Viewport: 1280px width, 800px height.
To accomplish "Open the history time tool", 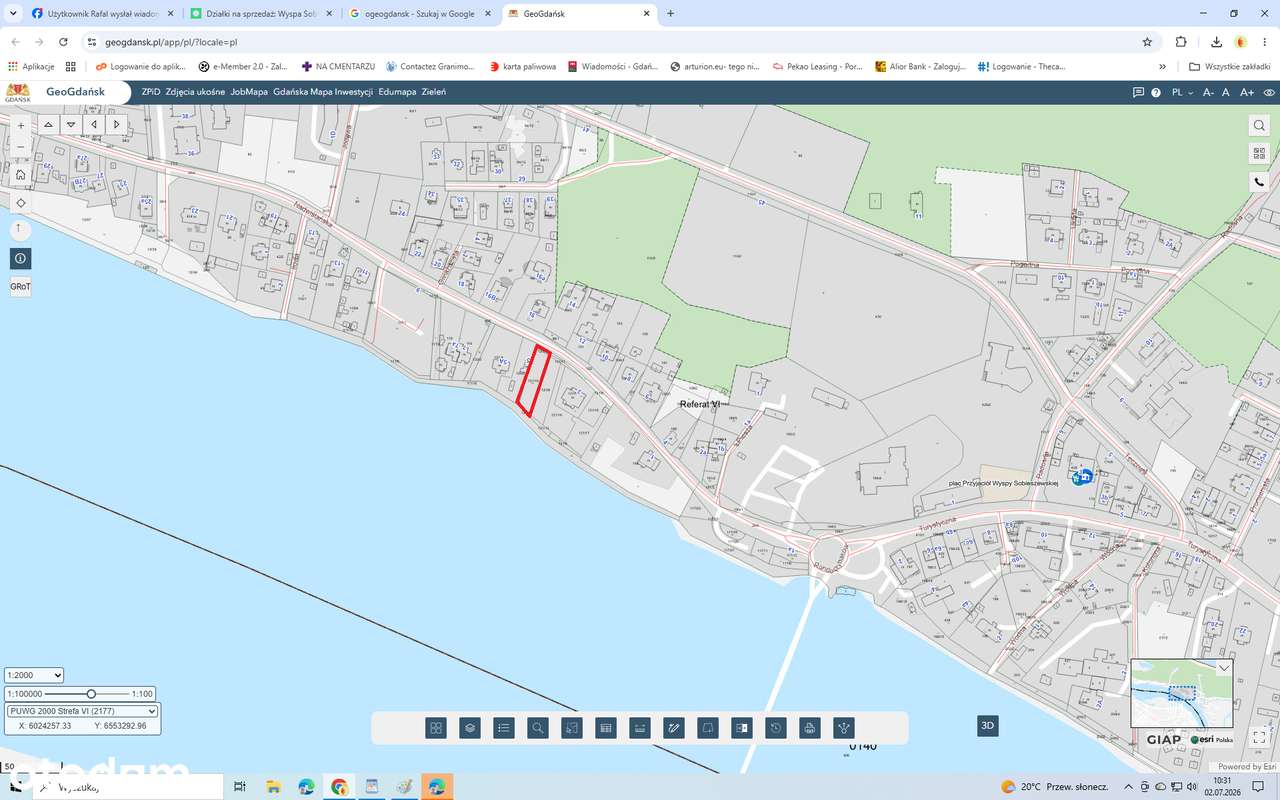I will [776, 728].
